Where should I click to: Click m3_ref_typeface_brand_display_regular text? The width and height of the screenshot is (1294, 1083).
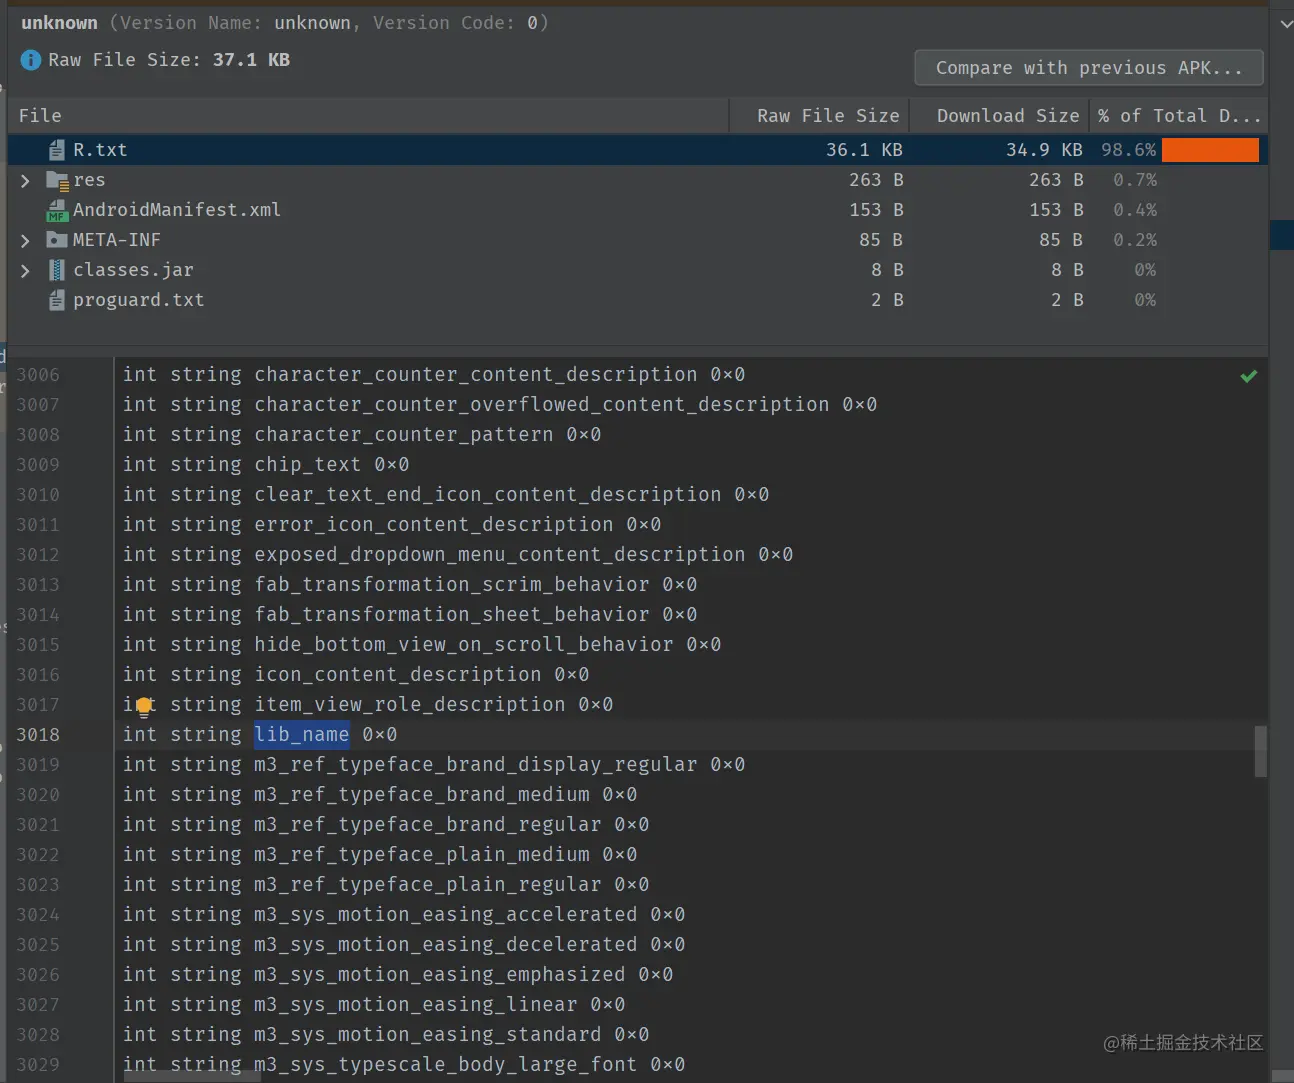[x=476, y=765]
